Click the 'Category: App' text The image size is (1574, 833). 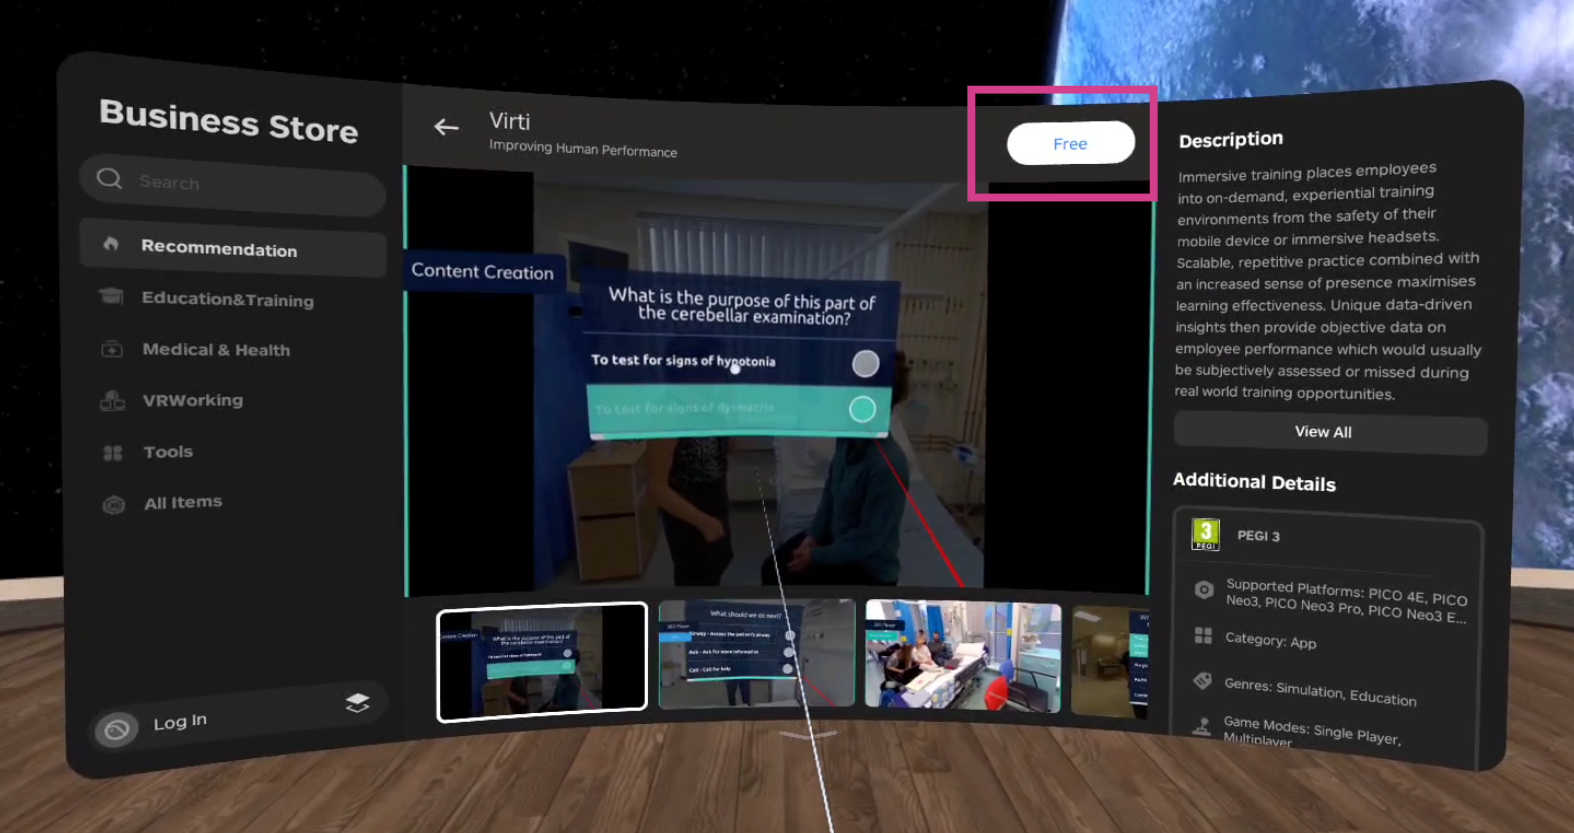click(x=1270, y=641)
